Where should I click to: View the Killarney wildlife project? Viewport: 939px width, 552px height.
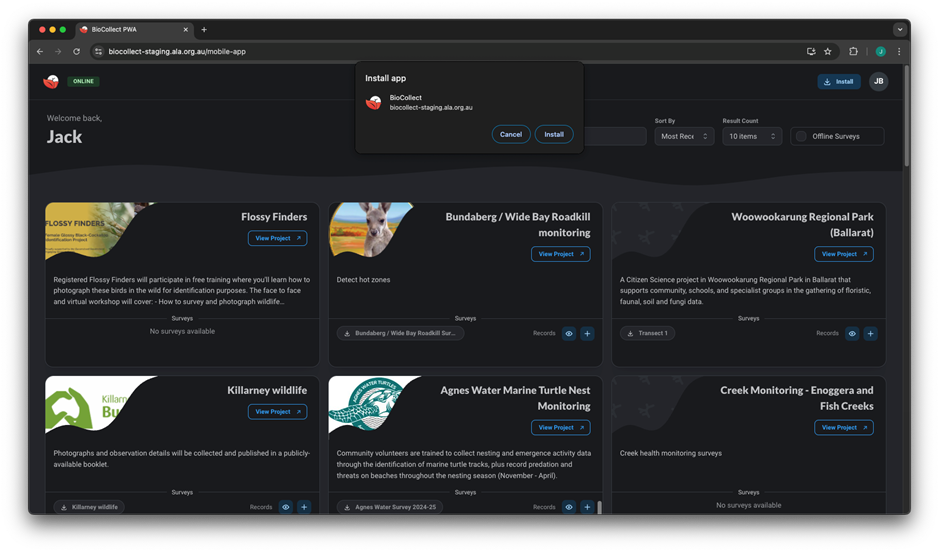pyautogui.click(x=278, y=412)
